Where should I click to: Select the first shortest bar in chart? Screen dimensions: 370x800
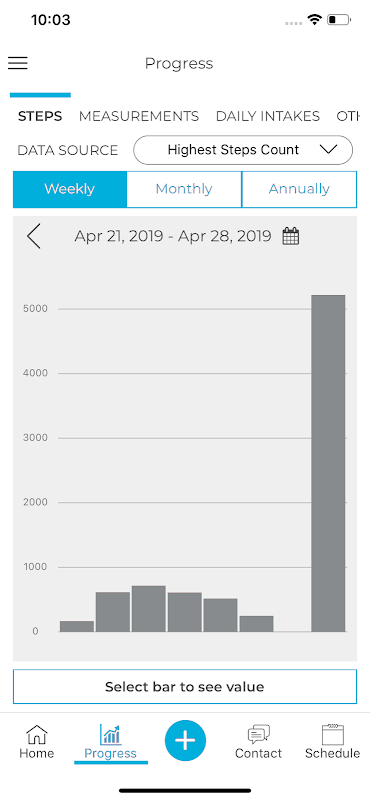77,626
